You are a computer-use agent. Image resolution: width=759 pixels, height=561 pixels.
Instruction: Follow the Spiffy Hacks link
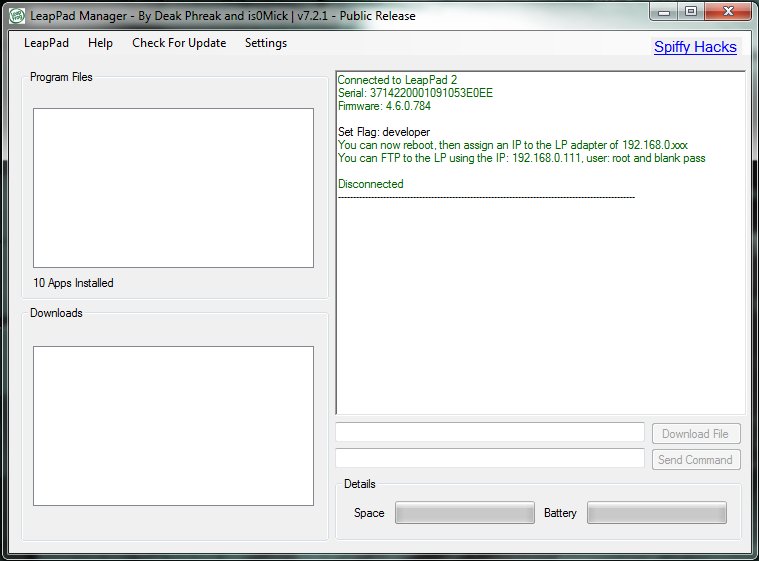(x=695, y=47)
